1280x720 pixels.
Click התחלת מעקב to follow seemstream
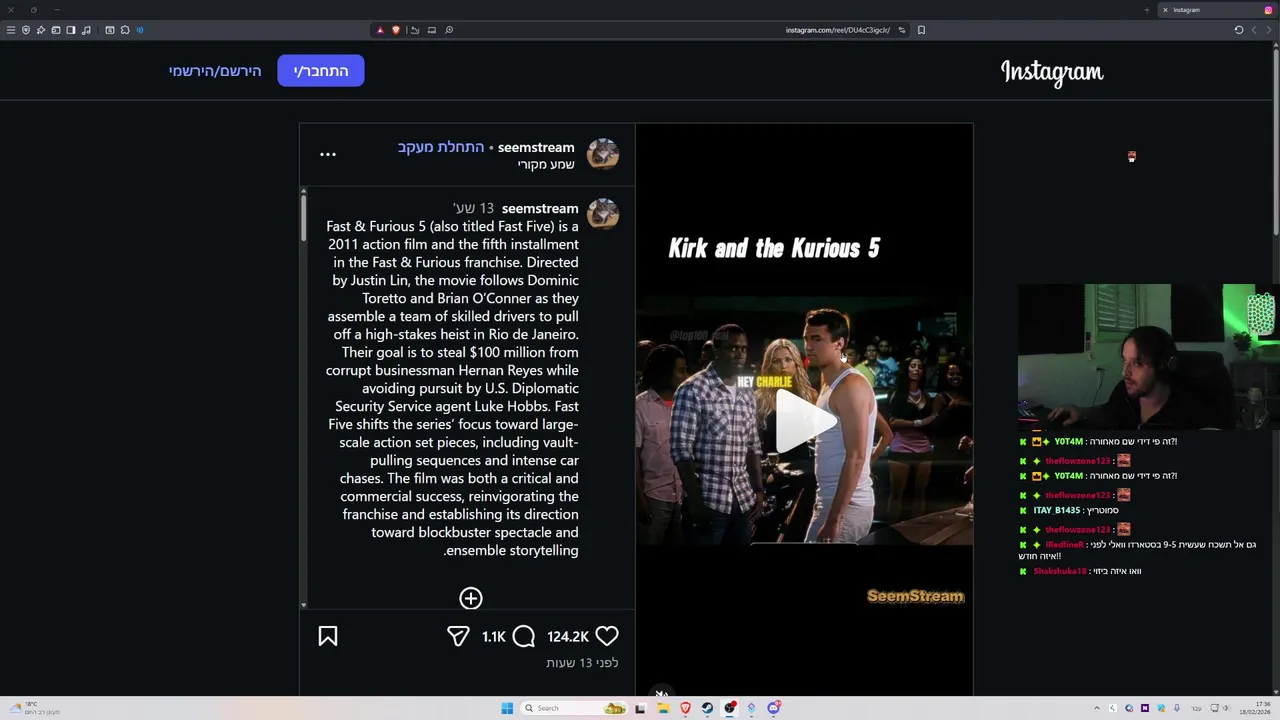(x=441, y=147)
